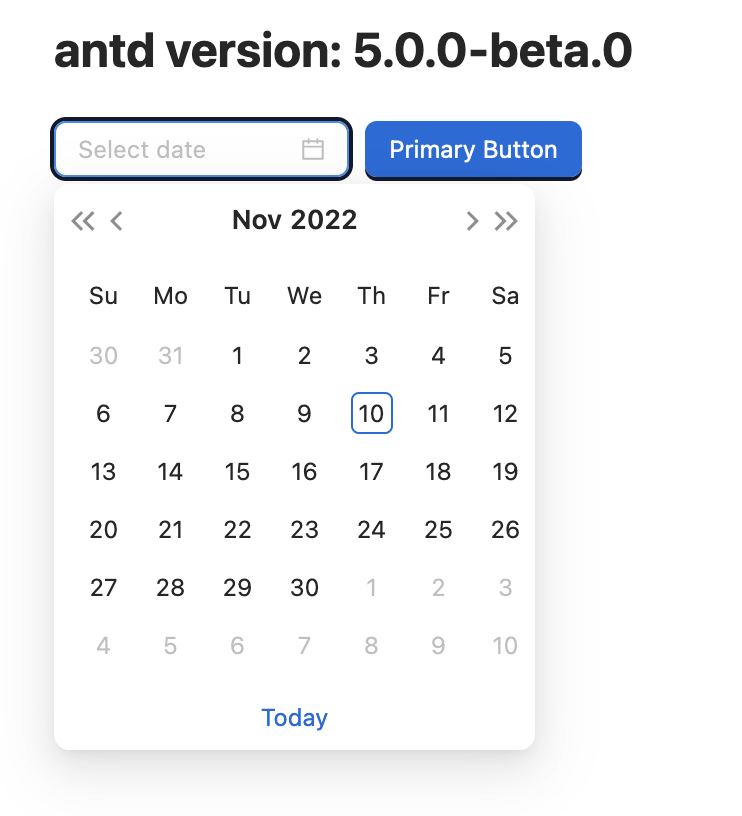
Task: Select Today at the calendar bottom
Action: [294, 717]
